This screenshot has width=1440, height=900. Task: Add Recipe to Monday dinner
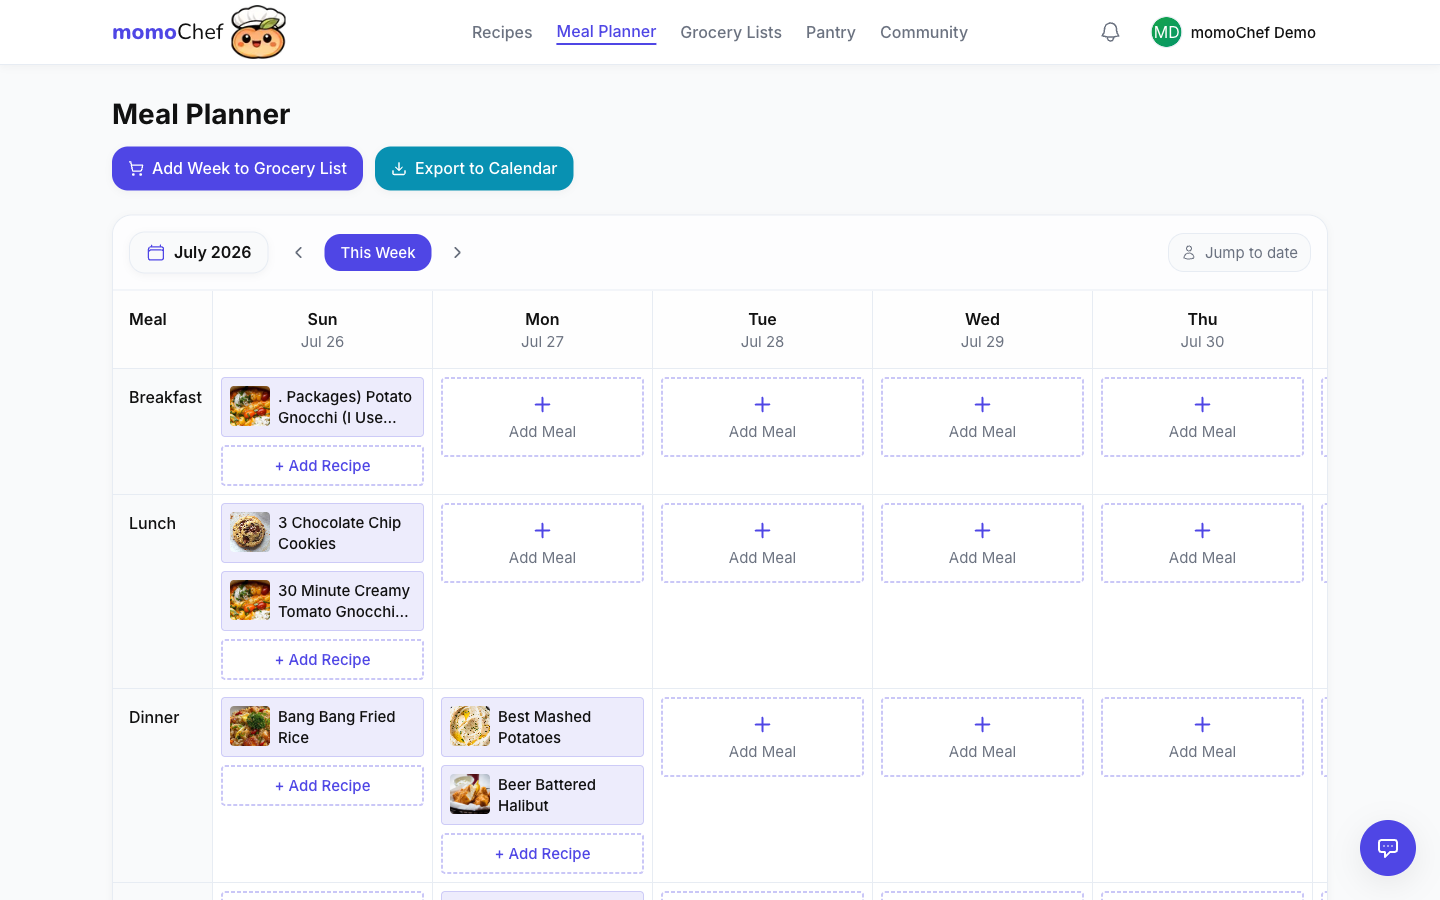coord(542,854)
